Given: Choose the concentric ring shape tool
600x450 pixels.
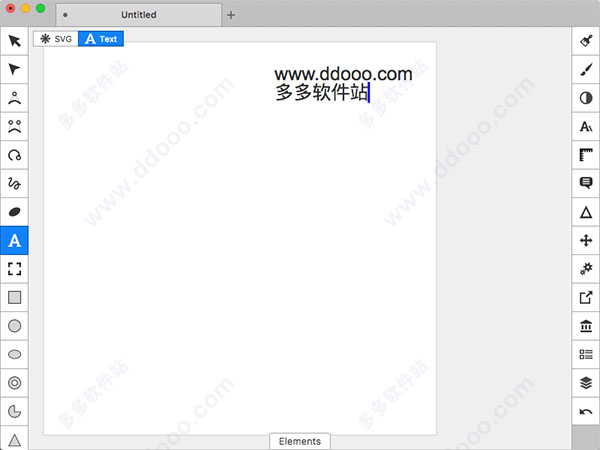Looking at the screenshot, I should point(14,383).
